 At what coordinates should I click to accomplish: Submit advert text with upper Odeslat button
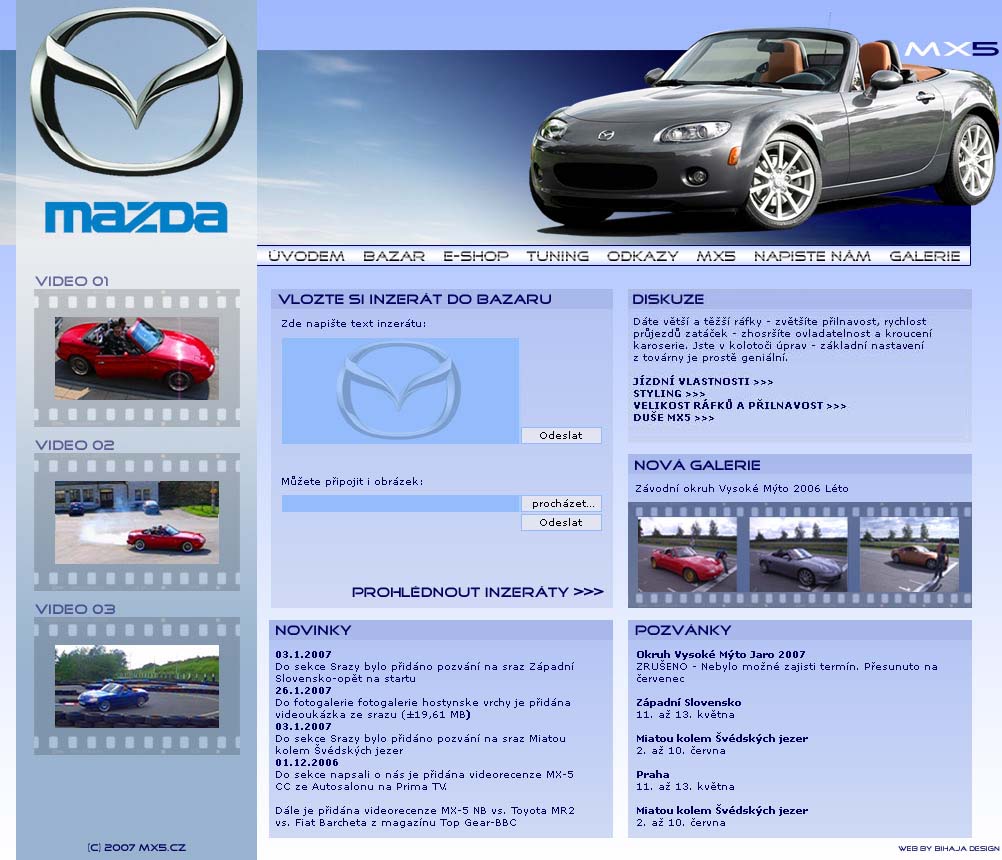click(561, 435)
